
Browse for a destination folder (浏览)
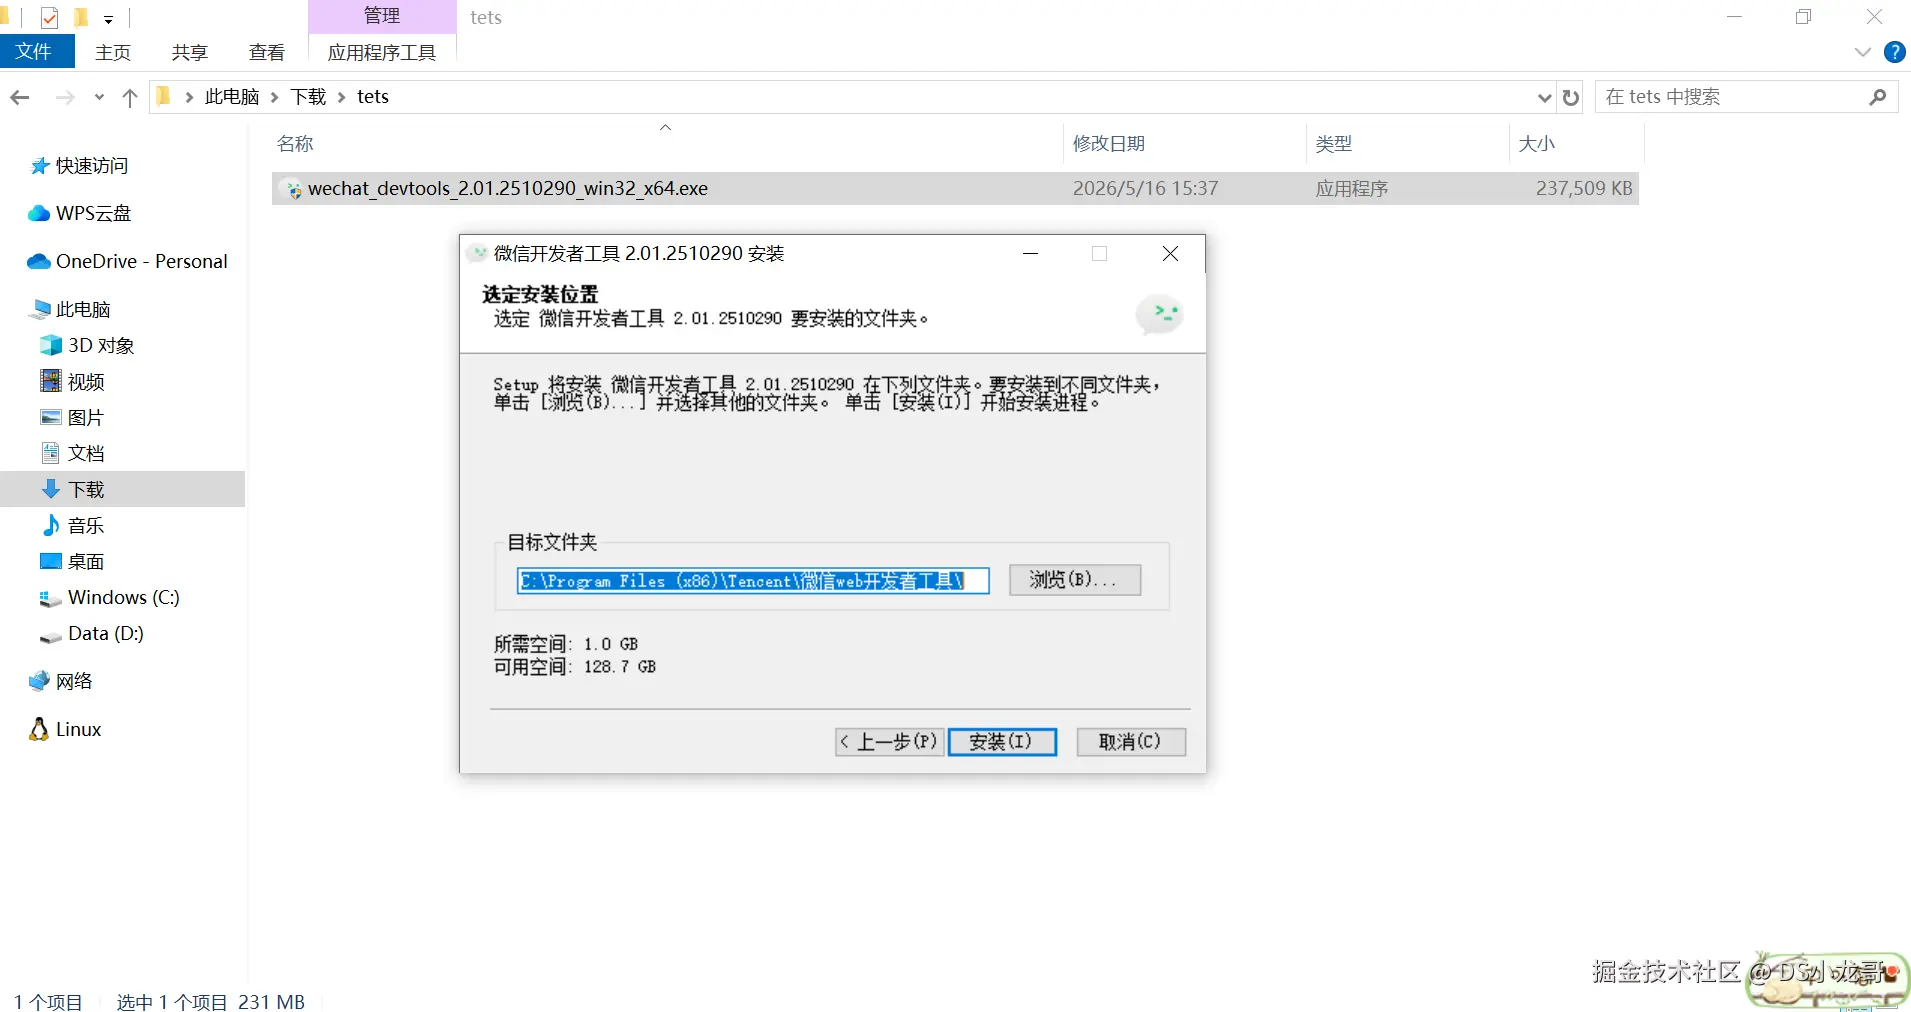tap(1075, 580)
